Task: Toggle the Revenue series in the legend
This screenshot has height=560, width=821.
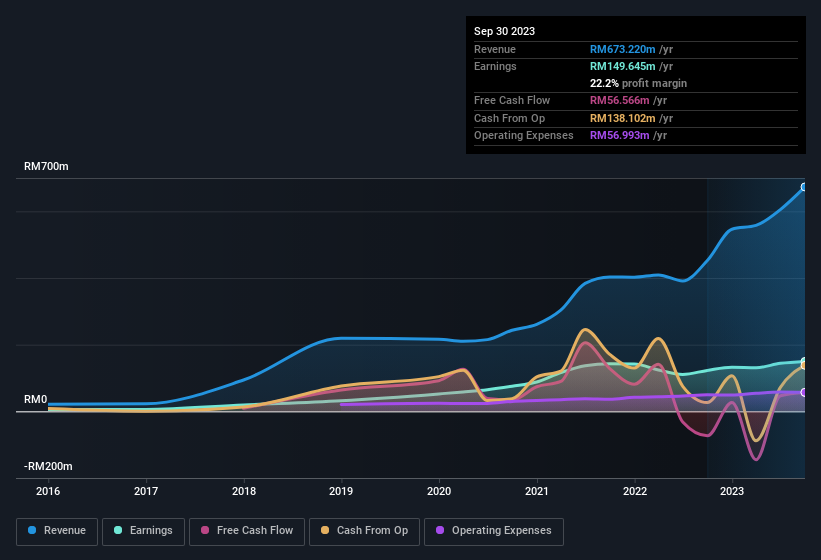Action: tap(57, 531)
